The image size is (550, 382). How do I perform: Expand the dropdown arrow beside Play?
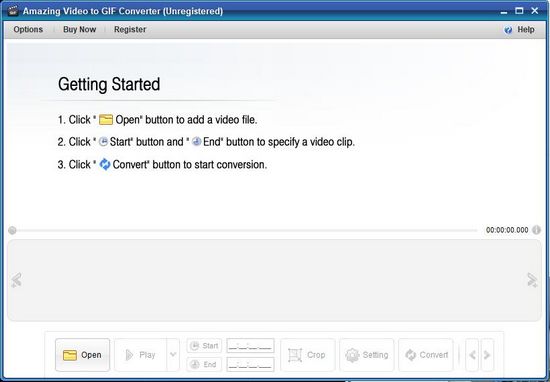(173, 355)
